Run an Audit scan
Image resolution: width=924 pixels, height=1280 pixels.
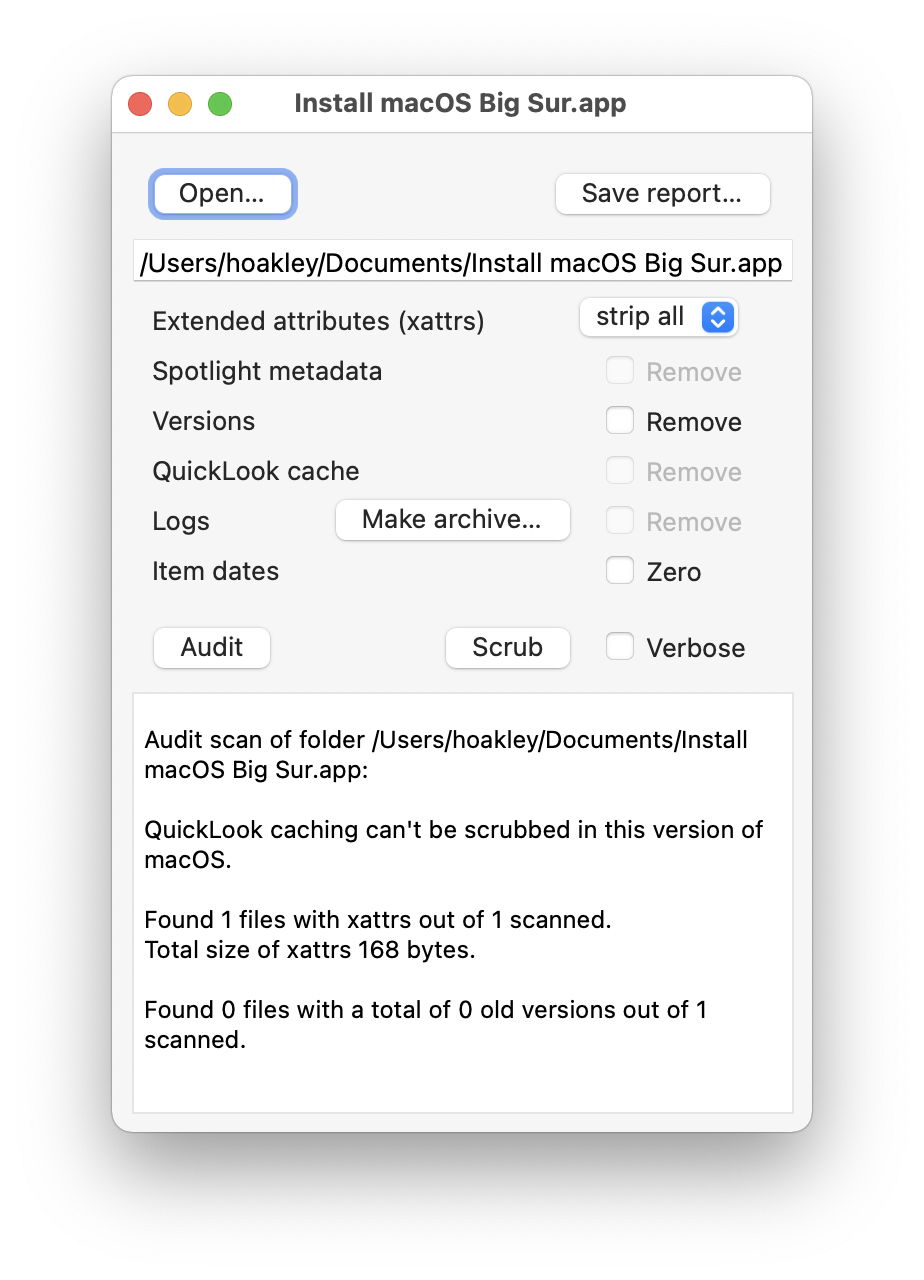tap(211, 648)
